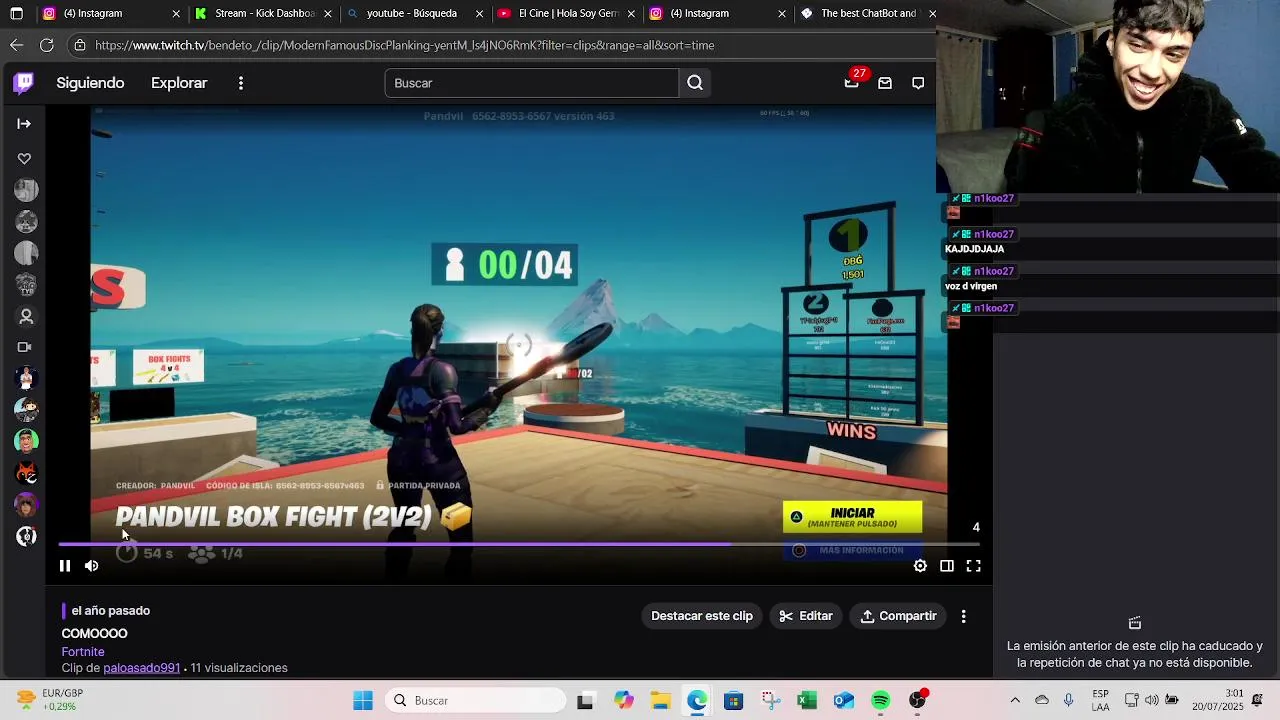This screenshot has width=1280, height=720.
Task: Open Twitch whispers envelope icon
Action: 885,83
